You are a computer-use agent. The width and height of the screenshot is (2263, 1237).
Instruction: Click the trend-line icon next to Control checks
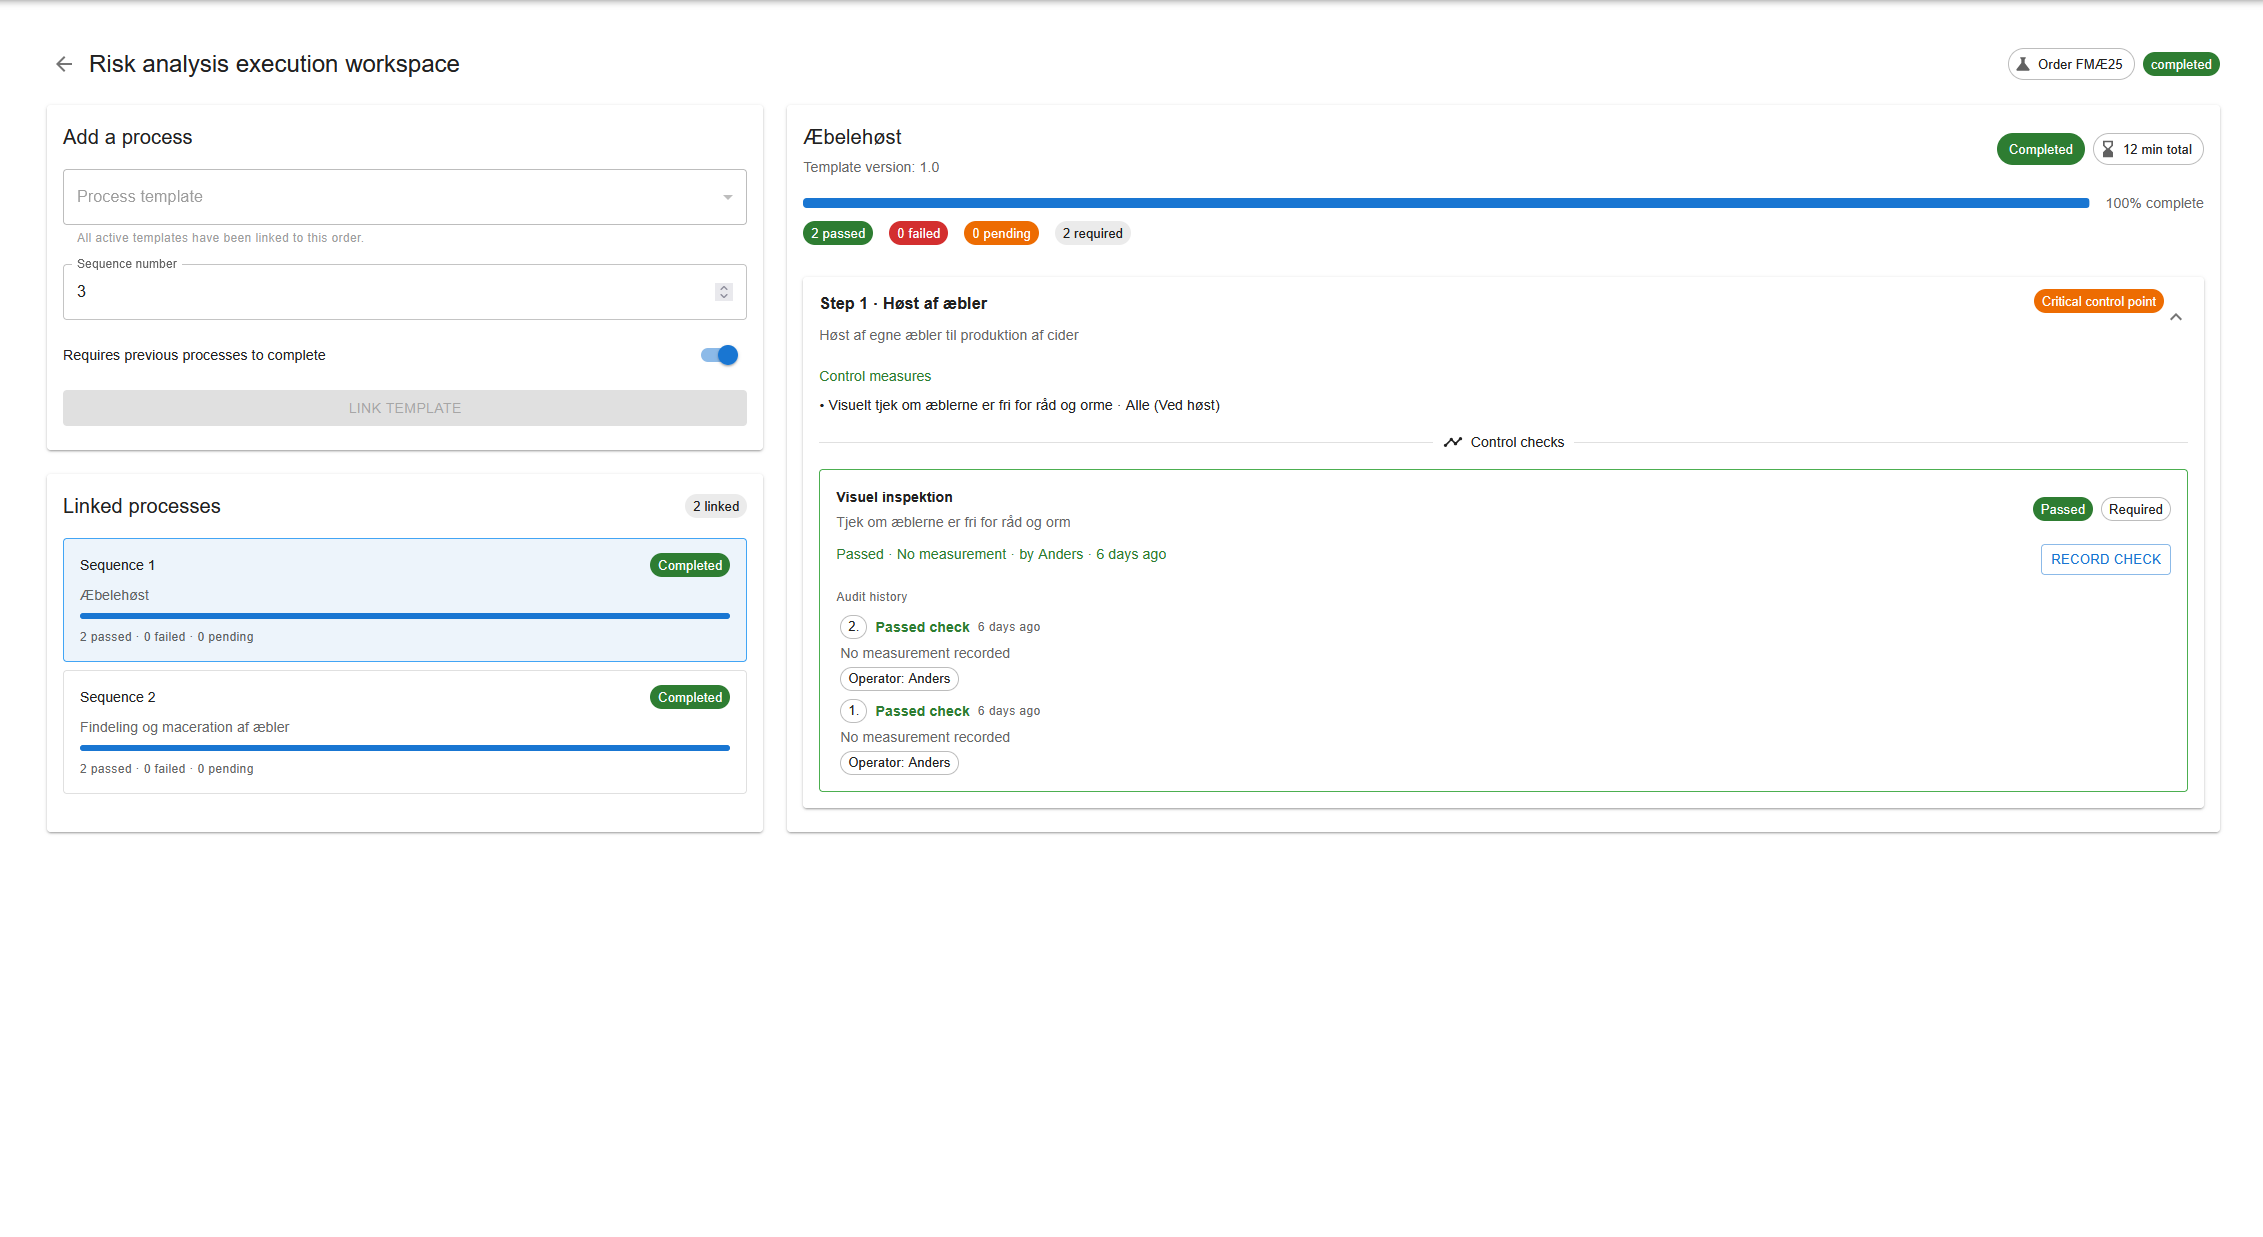[1453, 441]
